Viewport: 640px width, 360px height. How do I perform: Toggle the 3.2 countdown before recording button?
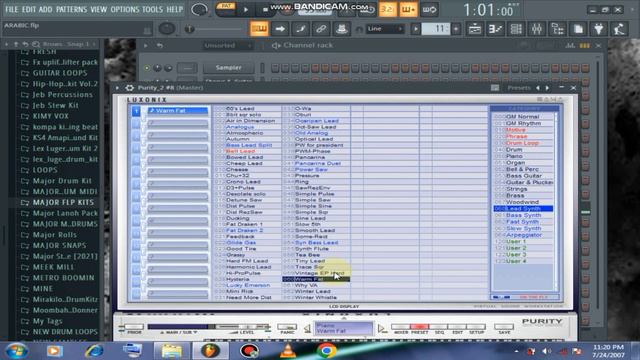387,9
